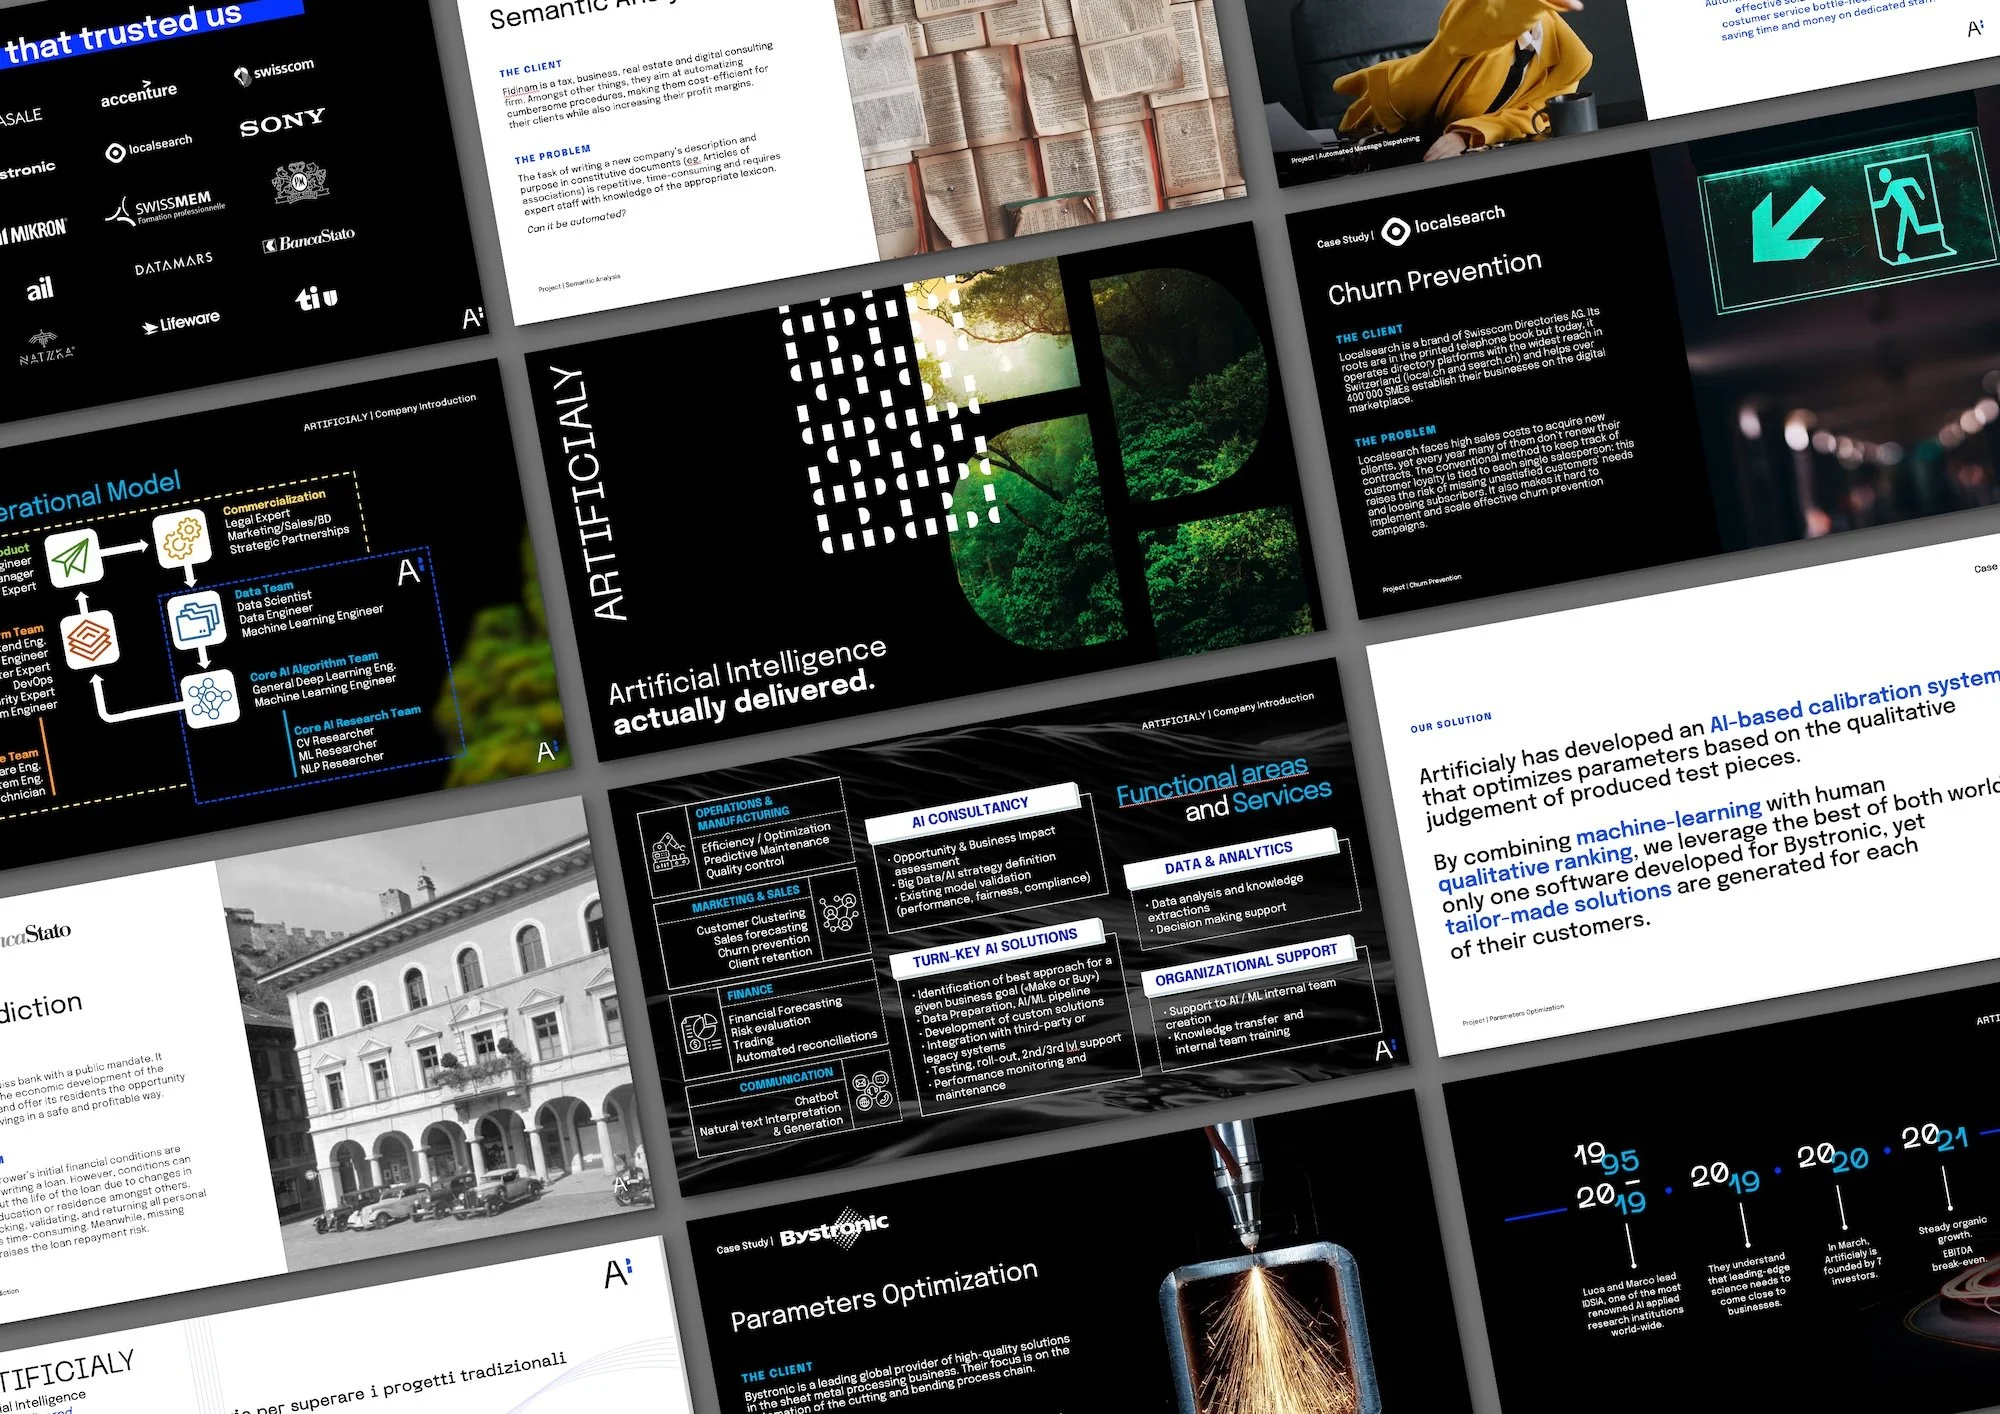Click the ORGANIZATIONAL SUPPORT heading
2000x1414 pixels.
pyautogui.click(x=1245, y=965)
